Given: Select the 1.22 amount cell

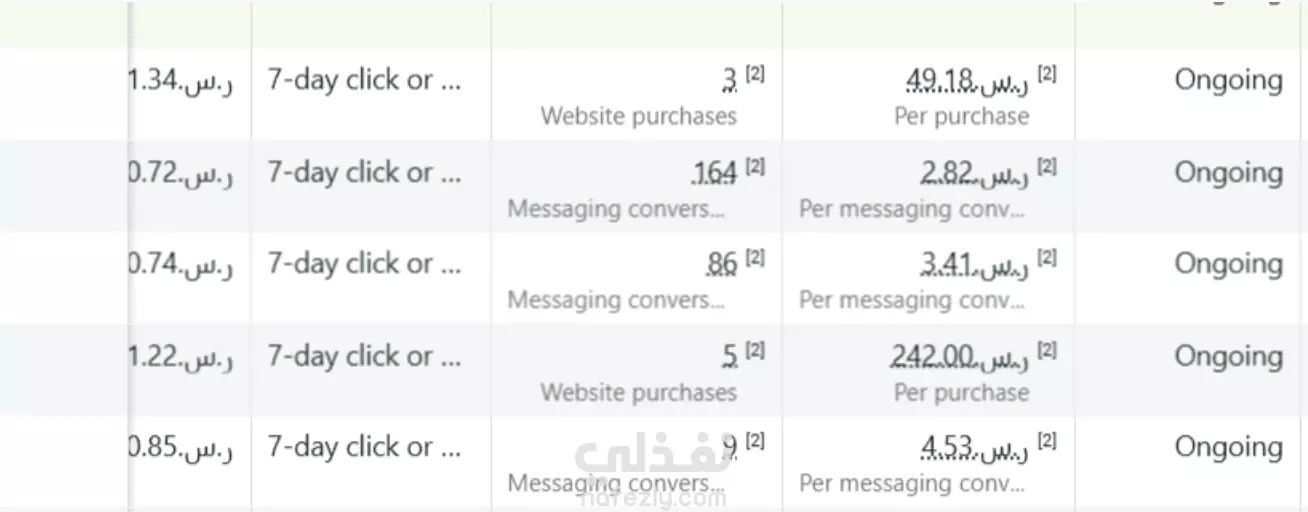Looking at the screenshot, I should [182, 356].
